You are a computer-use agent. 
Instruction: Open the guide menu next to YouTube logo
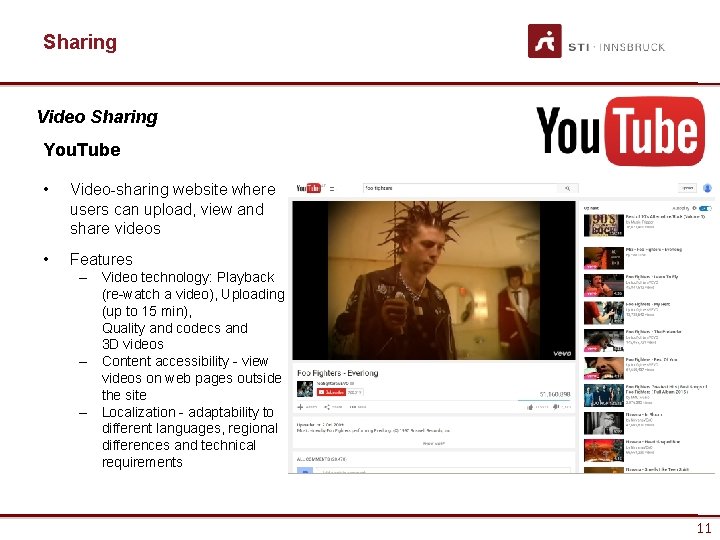332,189
